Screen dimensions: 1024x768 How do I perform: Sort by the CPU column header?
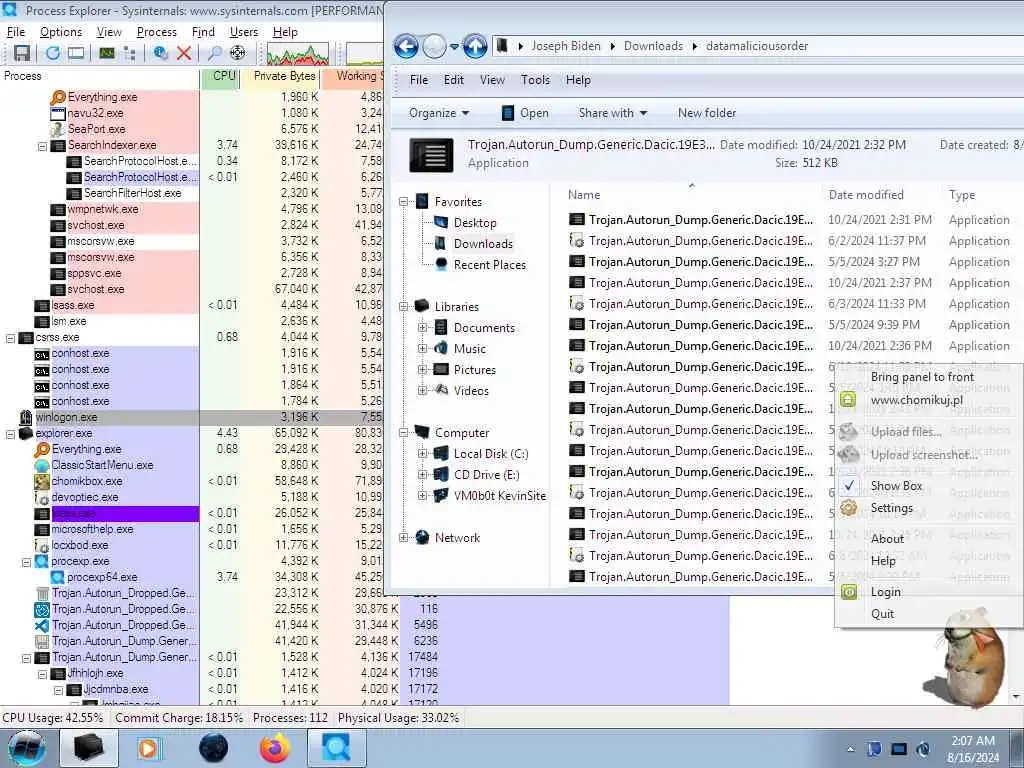(x=219, y=76)
